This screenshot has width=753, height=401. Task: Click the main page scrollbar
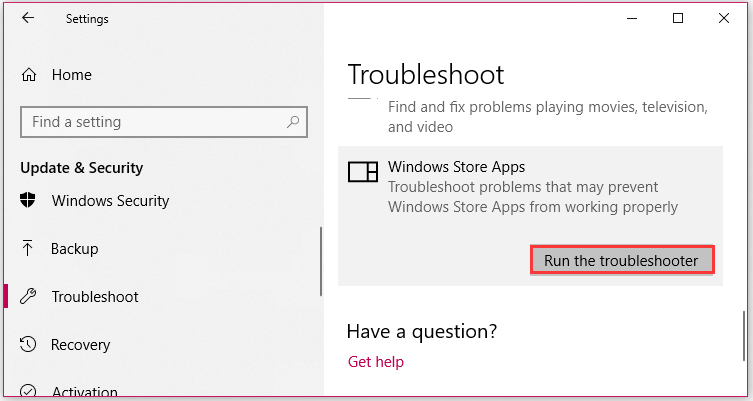(744, 335)
